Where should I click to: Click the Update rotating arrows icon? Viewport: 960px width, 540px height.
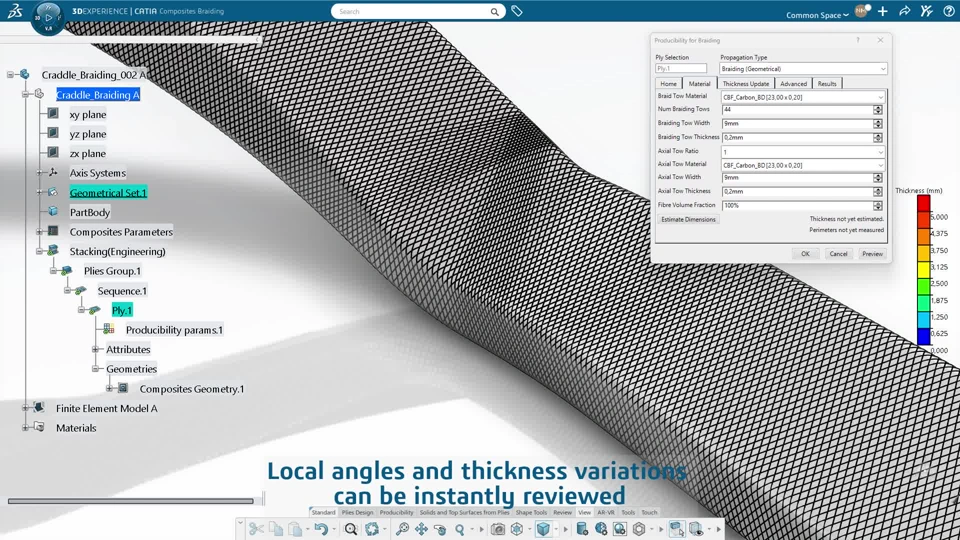coord(372,528)
